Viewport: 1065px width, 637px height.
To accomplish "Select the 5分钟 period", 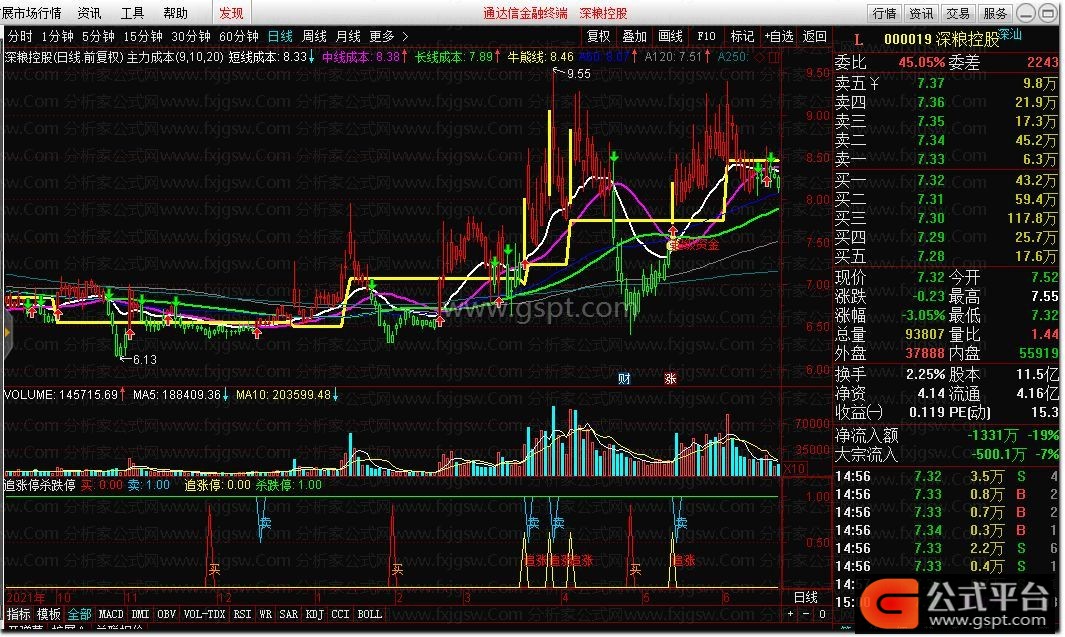I will (98, 36).
